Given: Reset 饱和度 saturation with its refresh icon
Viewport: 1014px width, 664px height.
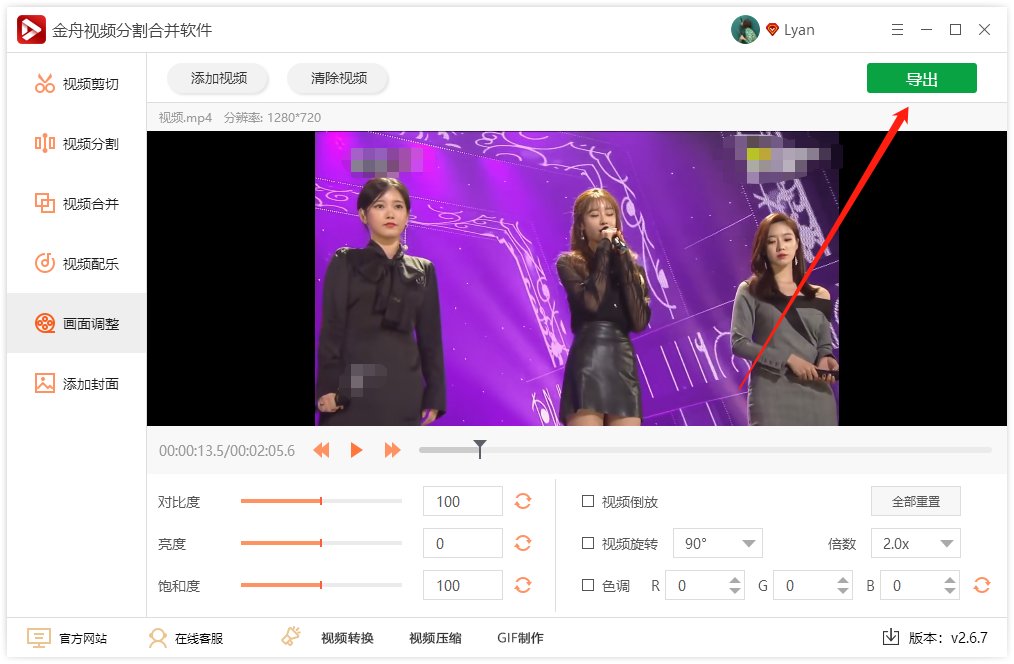Looking at the screenshot, I should pos(523,585).
